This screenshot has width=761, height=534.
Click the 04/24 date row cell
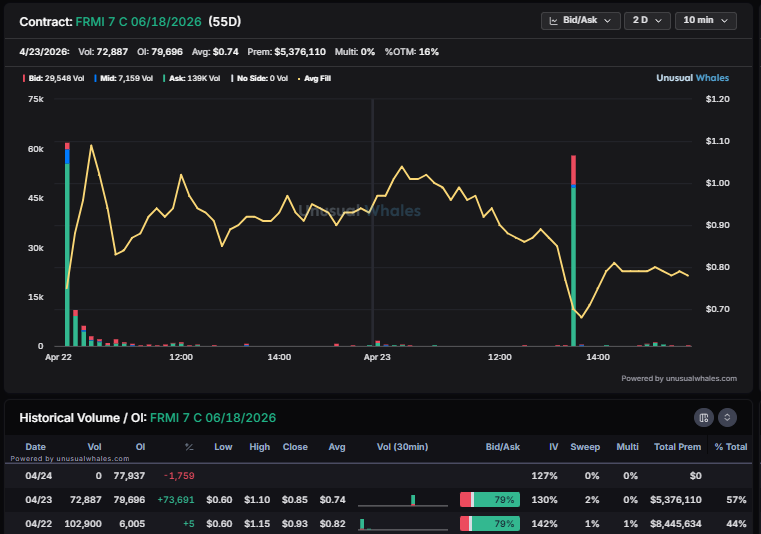pos(38,476)
